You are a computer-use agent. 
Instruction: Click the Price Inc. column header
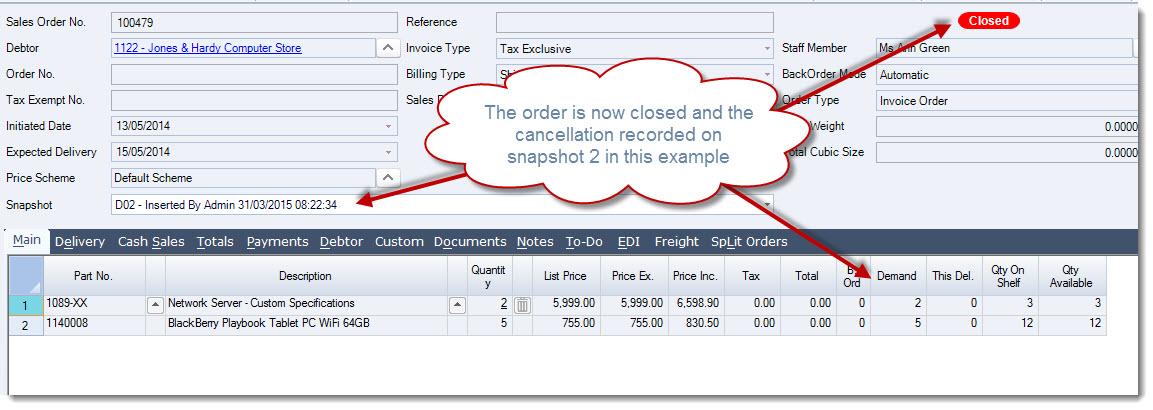pos(695,276)
